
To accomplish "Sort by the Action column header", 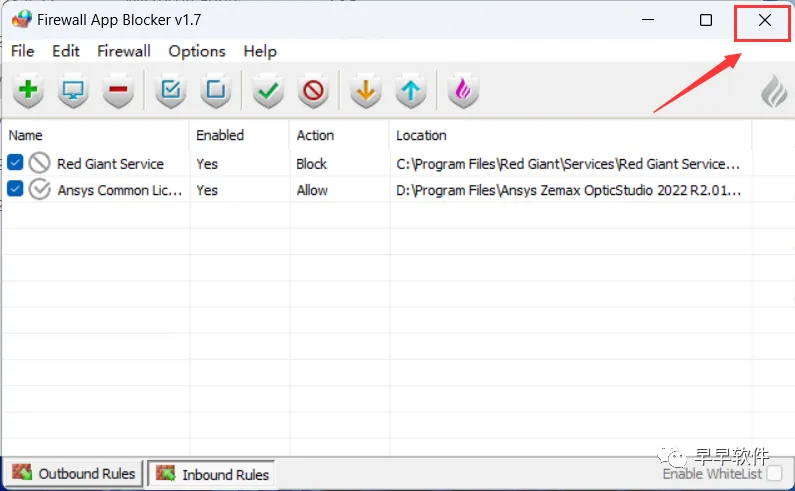I will 315,135.
